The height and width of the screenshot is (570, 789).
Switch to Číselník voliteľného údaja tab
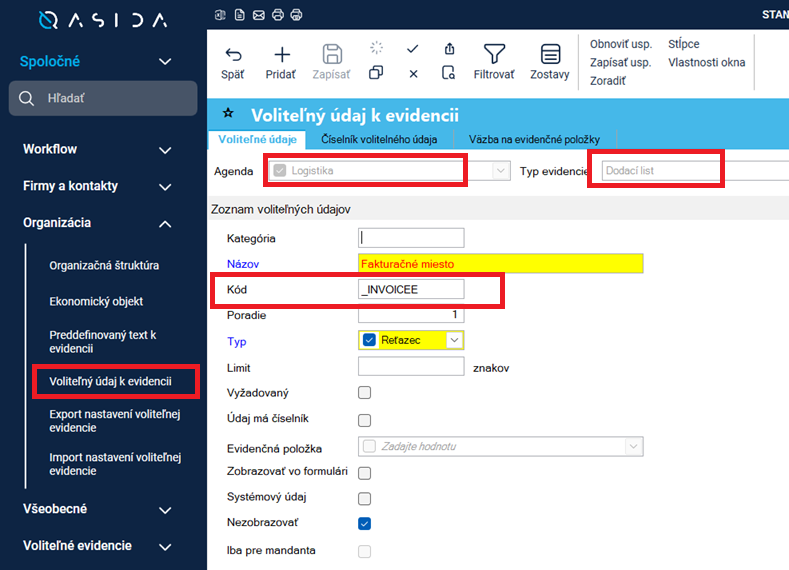380,140
